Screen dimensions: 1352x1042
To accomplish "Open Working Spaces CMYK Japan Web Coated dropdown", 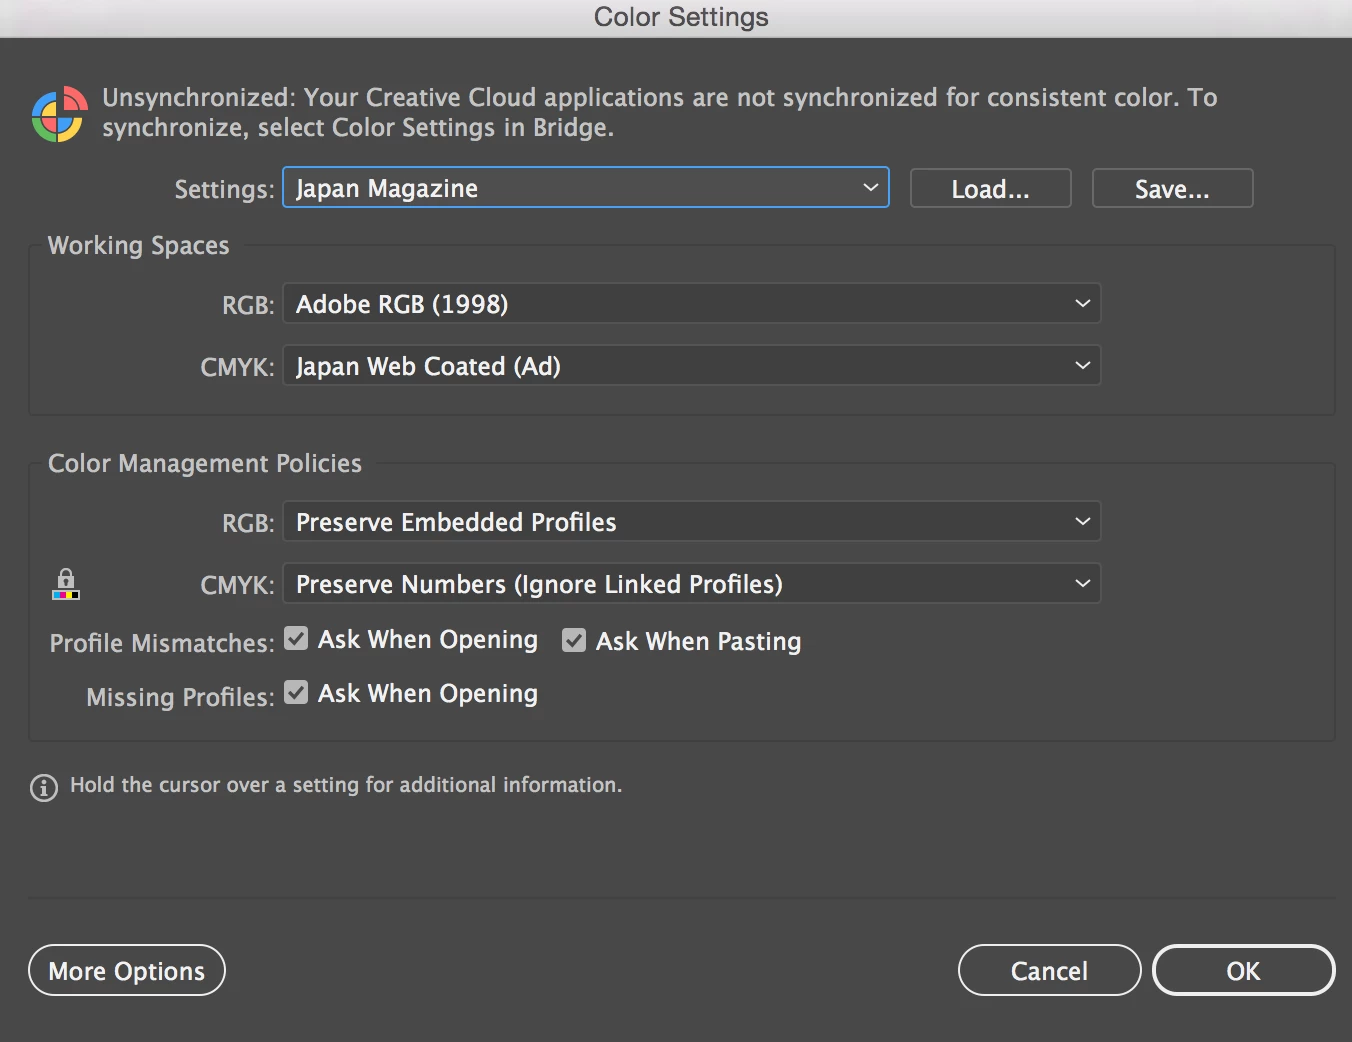I will click(692, 366).
